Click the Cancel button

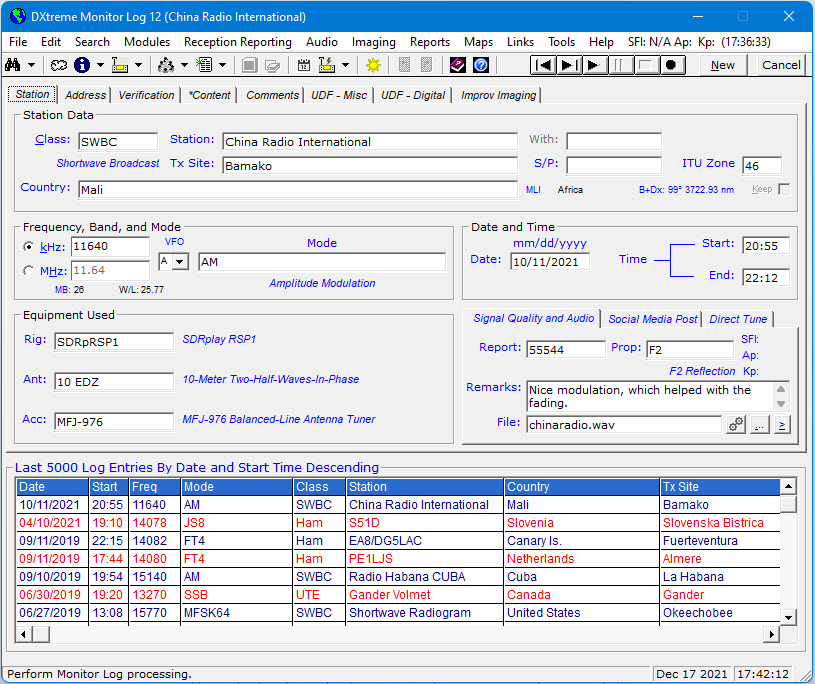781,65
